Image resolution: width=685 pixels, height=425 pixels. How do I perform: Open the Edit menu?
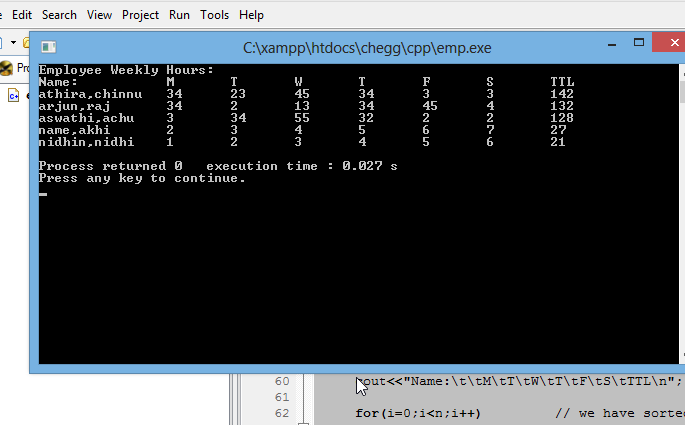point(22,15)
